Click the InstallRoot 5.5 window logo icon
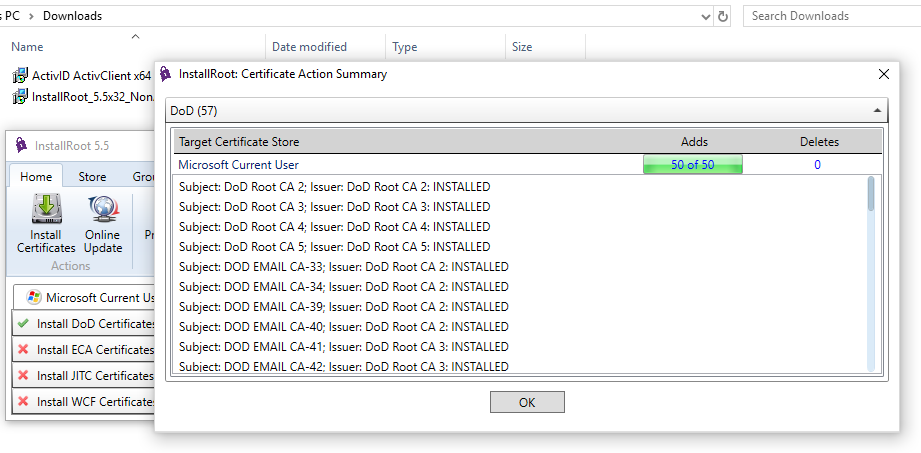This screenshot has height=453, width=921. click(x=21, y=145)
